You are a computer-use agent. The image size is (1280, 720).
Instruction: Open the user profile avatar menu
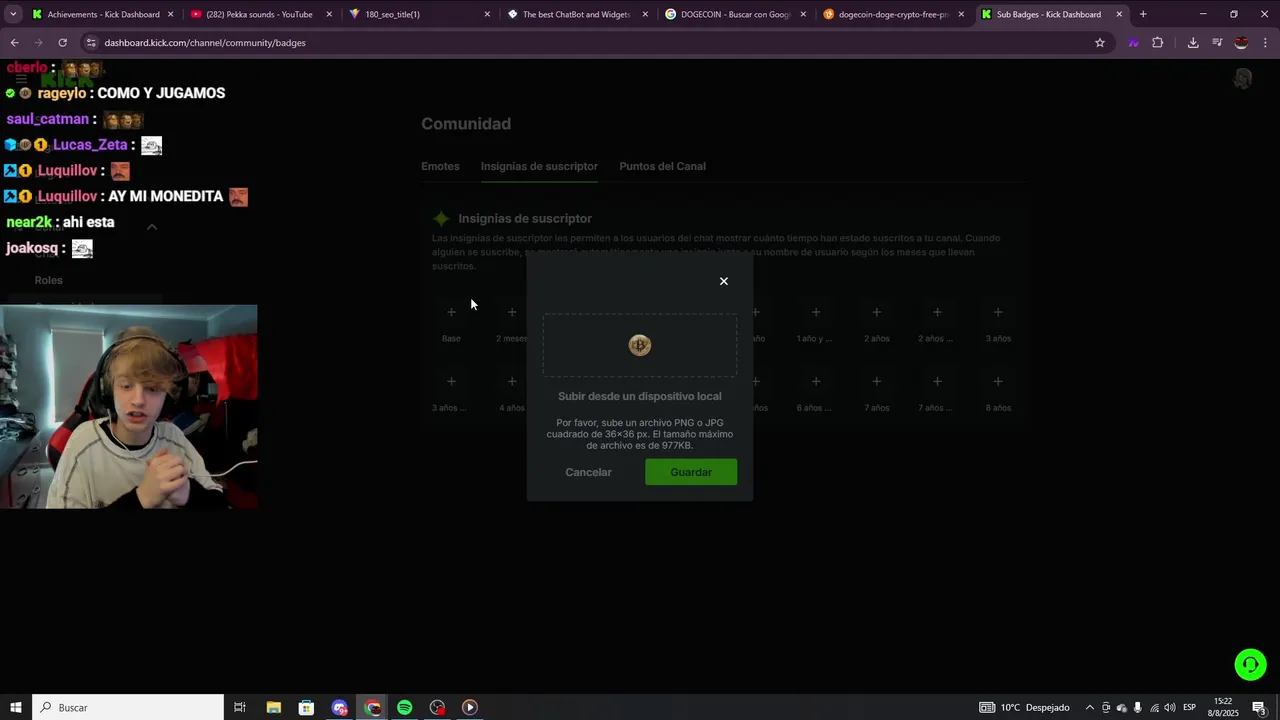(1243, 79)
